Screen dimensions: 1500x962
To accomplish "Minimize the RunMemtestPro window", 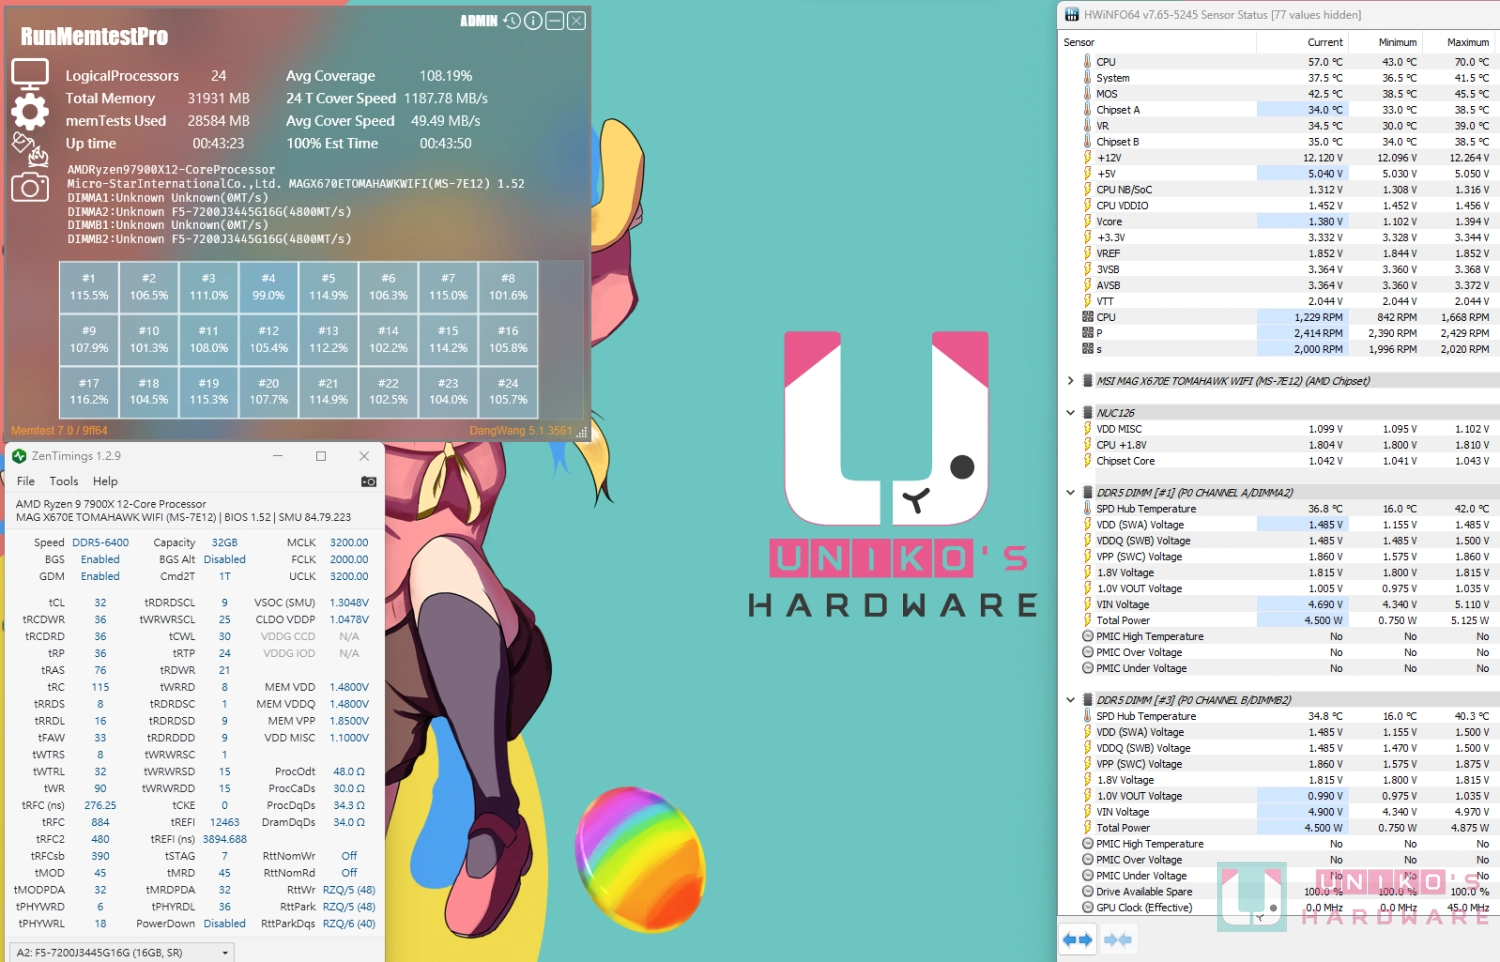I will point(555,21).
